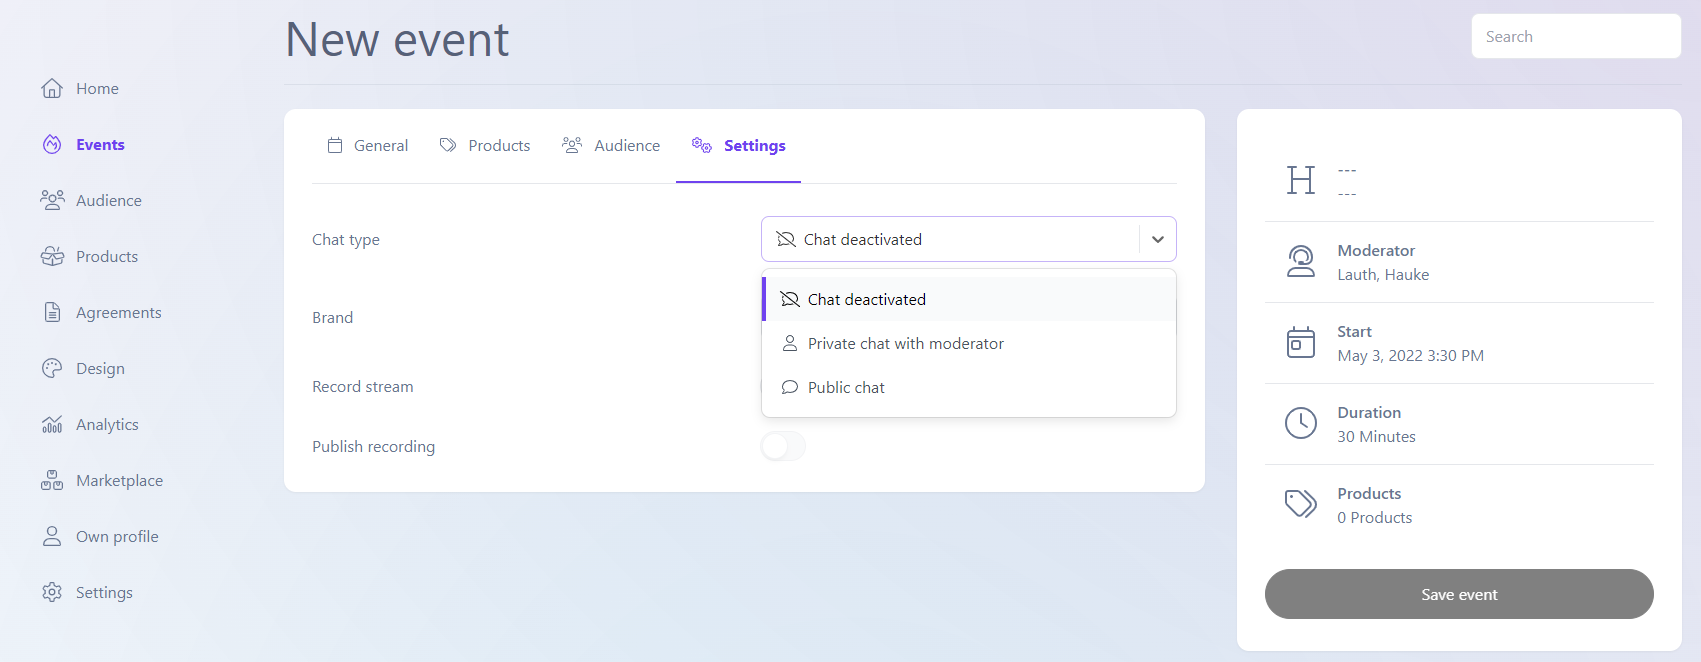Viewport: 1701px width, 662px height.
Task: Open Home in the sidebar
Action: 97,88
